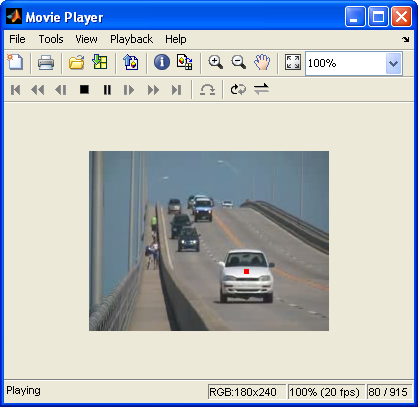
Task: Activate the Pan hand tool
Action: pyautogui.click(x=262, y=62)
